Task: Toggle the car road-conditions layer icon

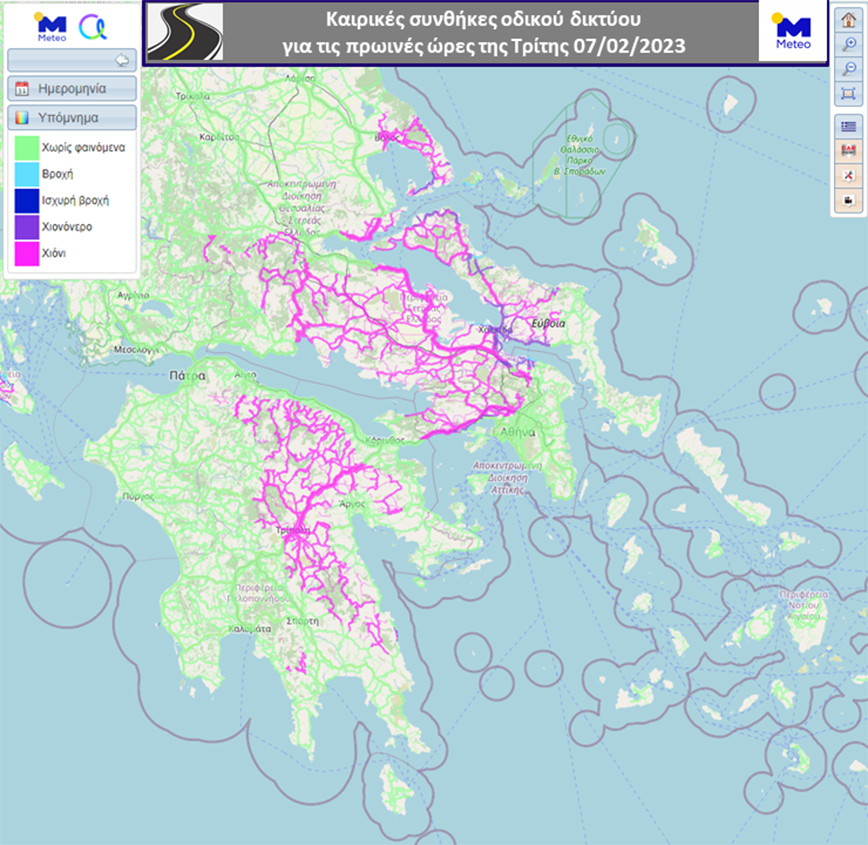Action: [x=848, y=150]
